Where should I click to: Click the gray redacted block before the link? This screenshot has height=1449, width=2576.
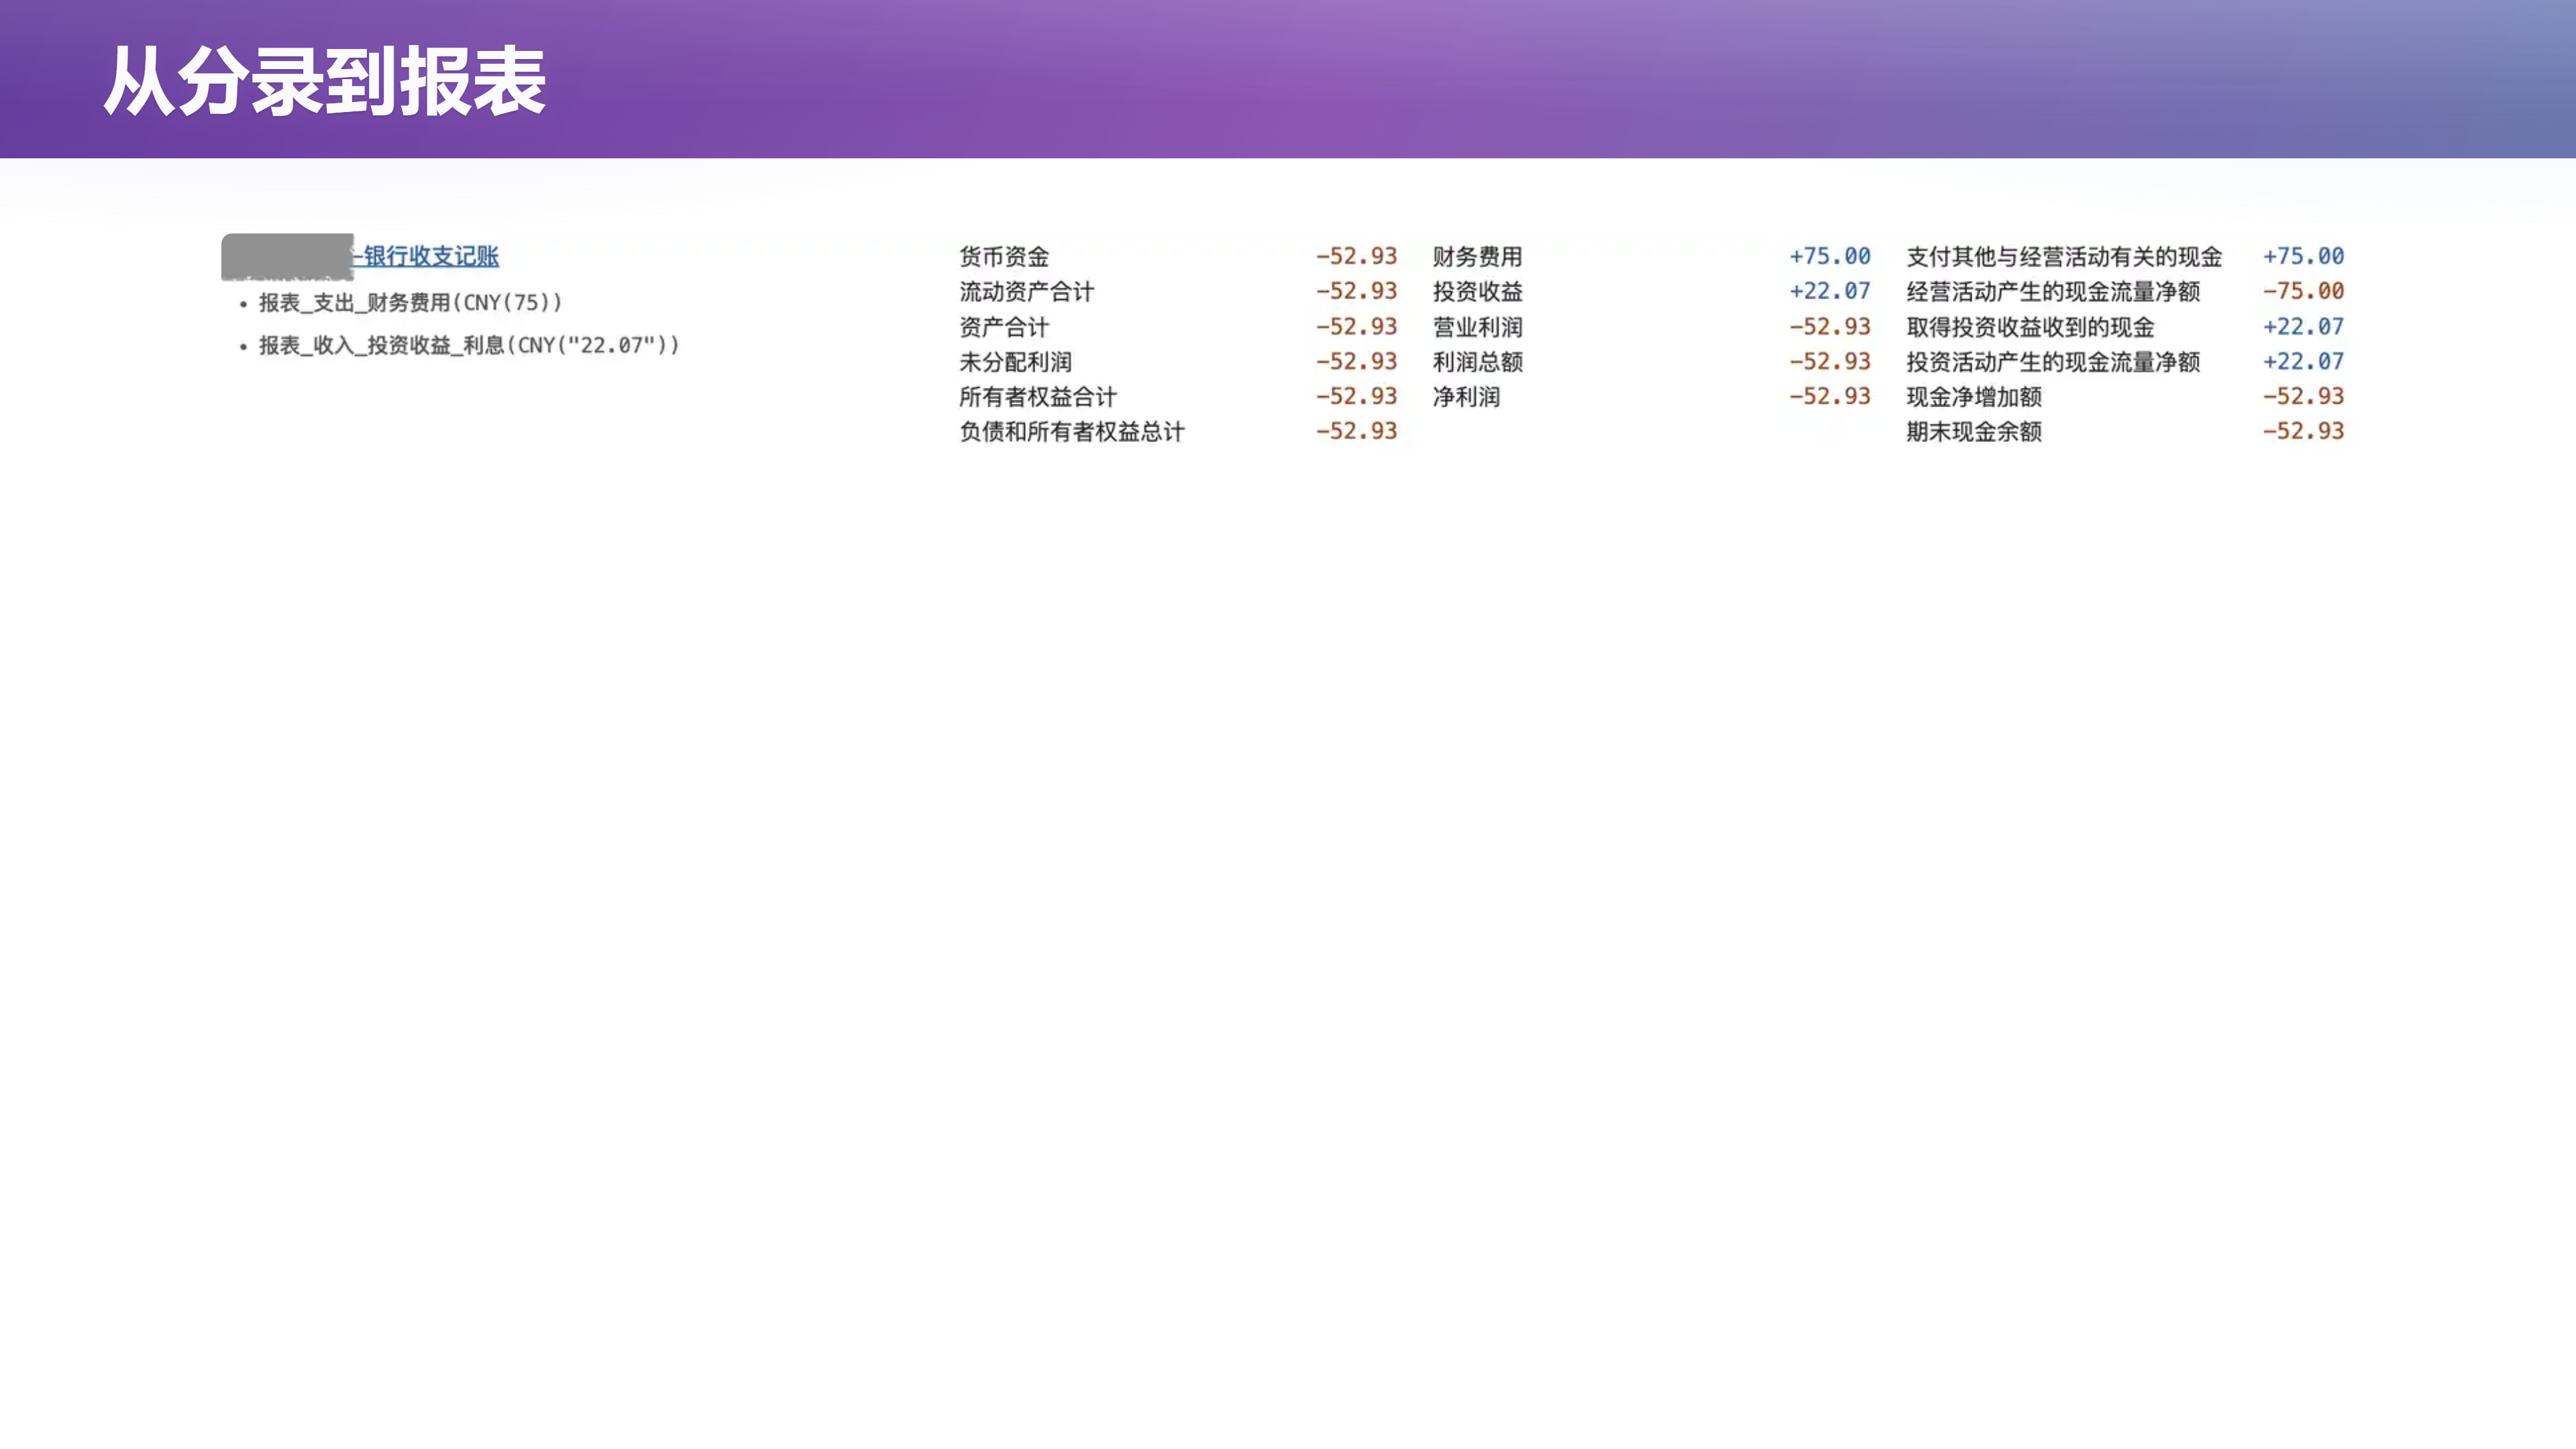(287, 257)
